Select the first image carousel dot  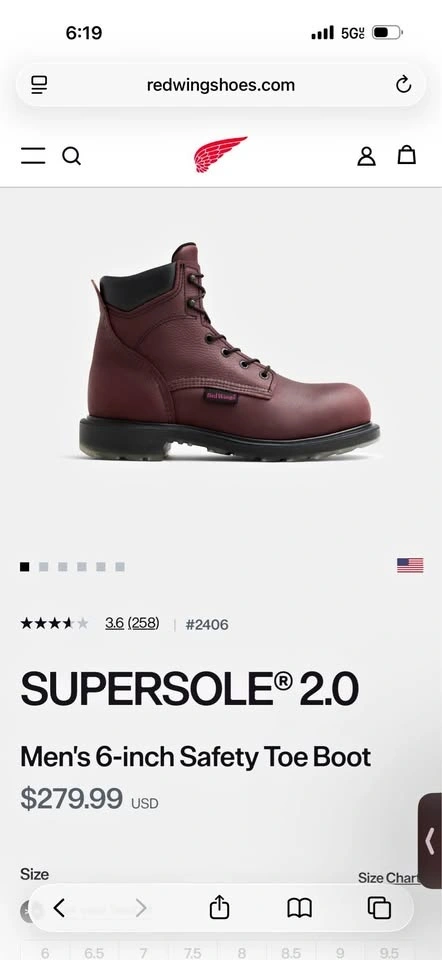(24, 567)
